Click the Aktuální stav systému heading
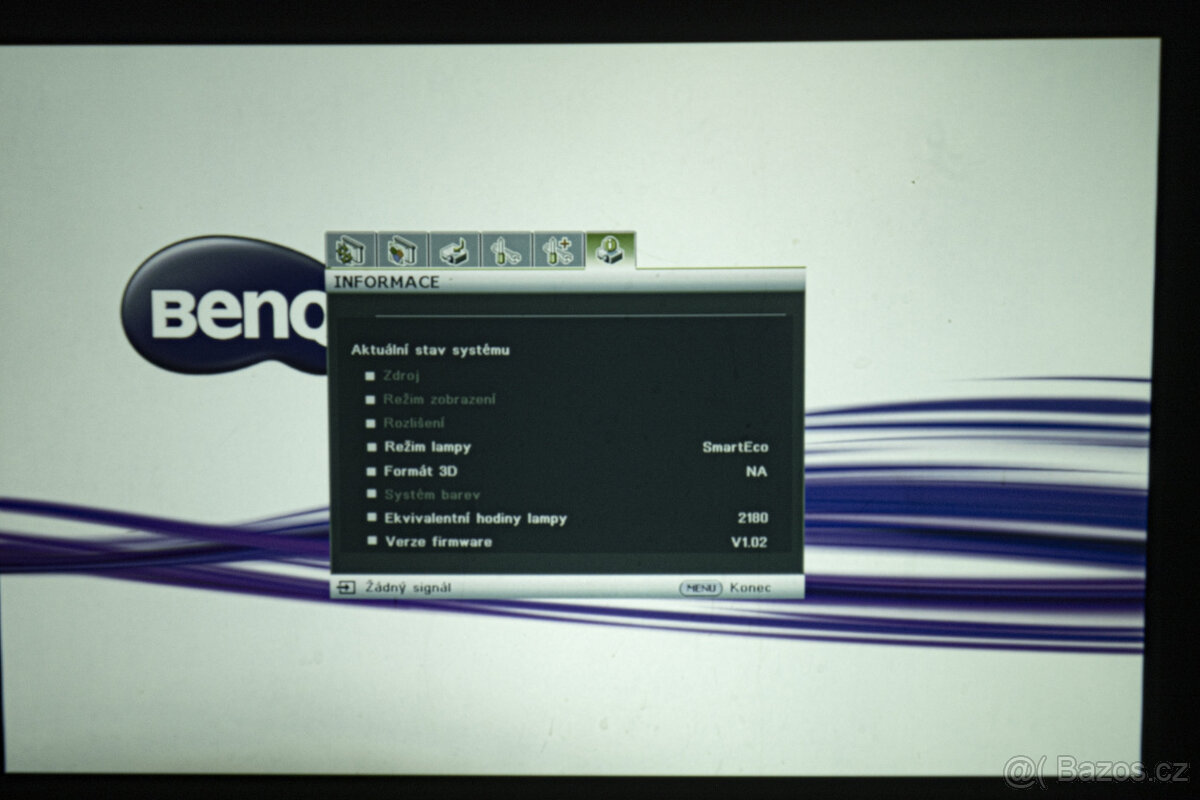The height and width of the screenshot is (800, 1200). [429, 351]
